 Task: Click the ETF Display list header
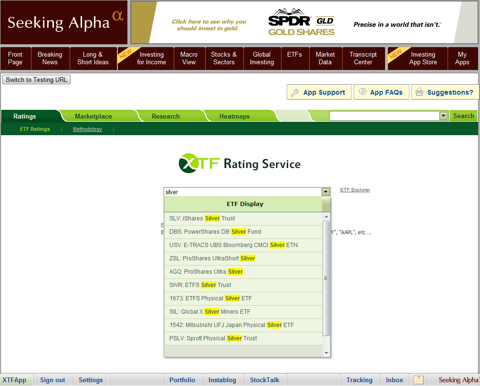(x=244, y=204)
